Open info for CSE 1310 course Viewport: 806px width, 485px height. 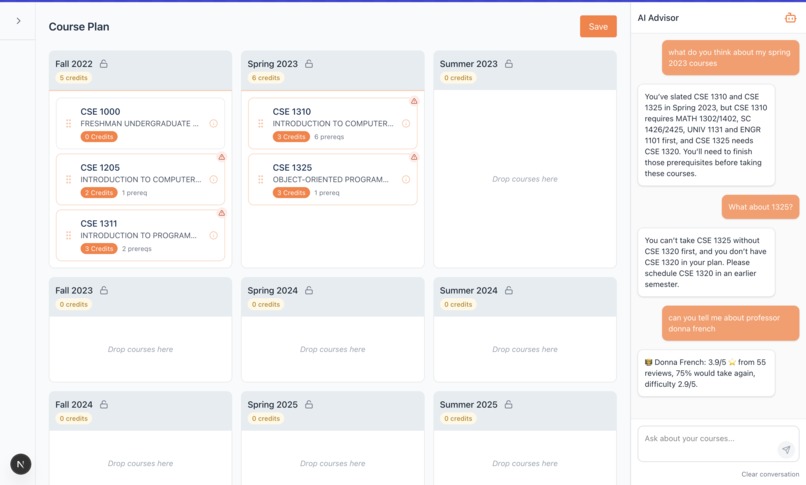[406, 123]
